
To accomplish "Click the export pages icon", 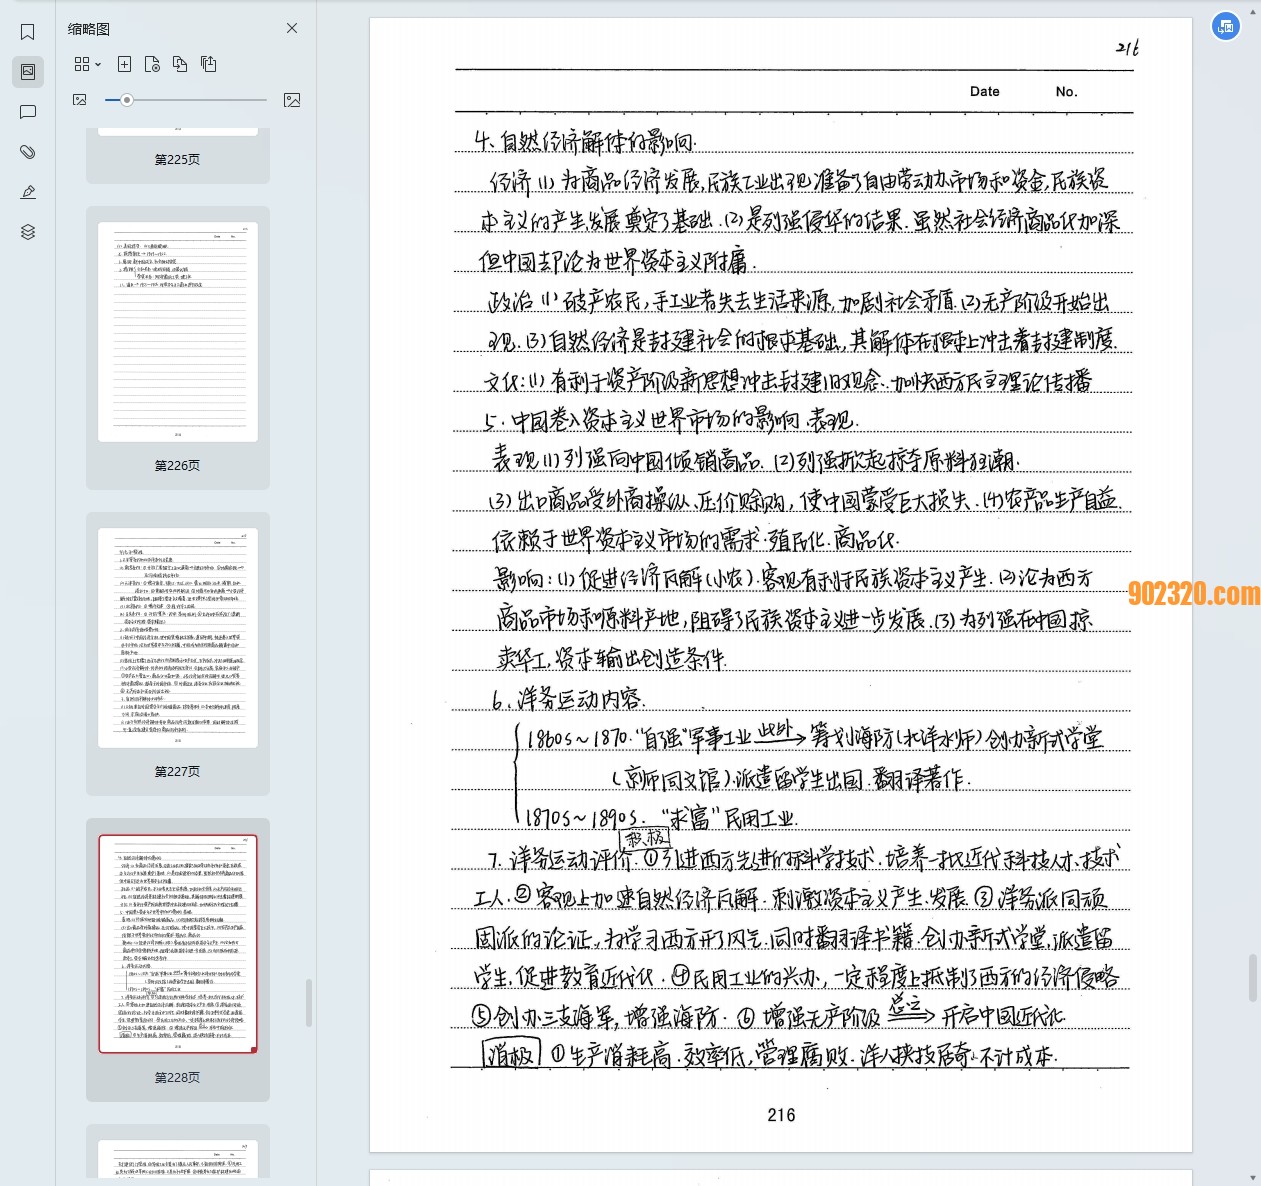I will [208, 64].
